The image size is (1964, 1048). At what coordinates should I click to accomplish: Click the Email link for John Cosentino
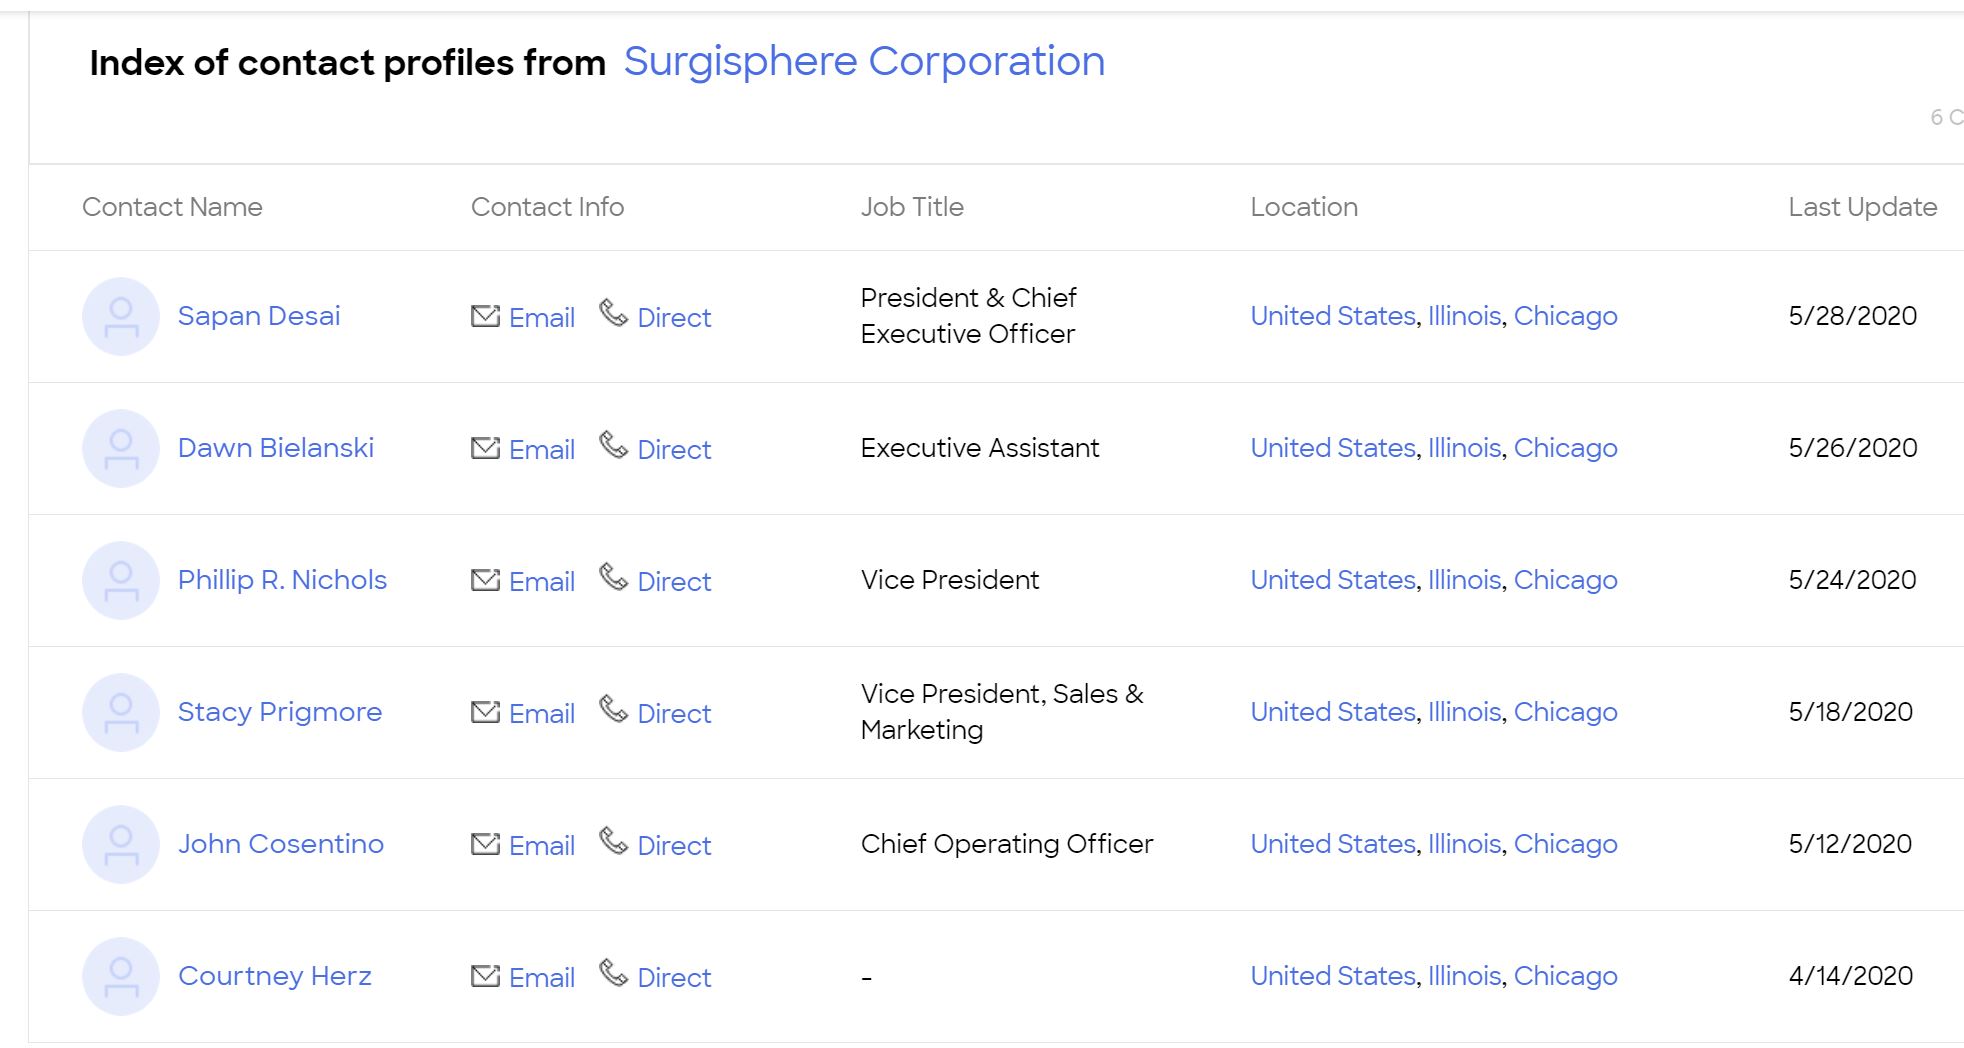[542, 846]
